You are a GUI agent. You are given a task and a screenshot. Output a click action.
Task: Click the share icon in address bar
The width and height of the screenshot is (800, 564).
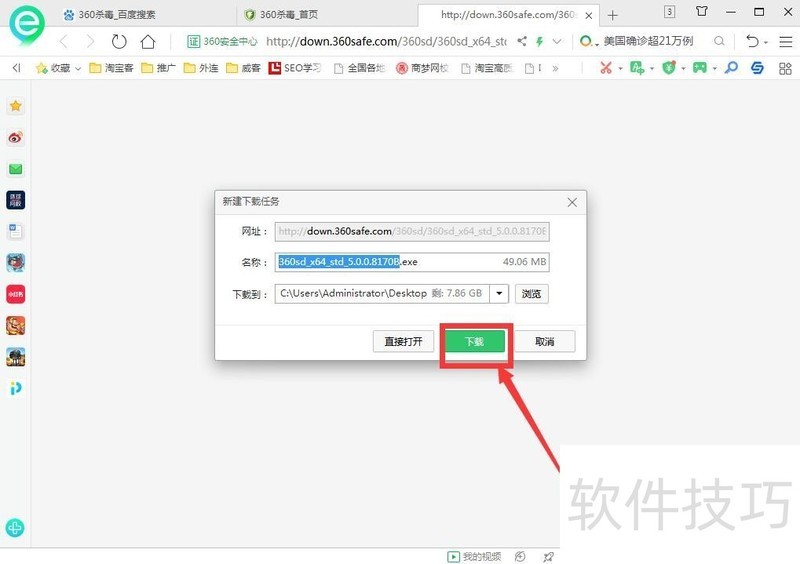click(x=521, y=41)
